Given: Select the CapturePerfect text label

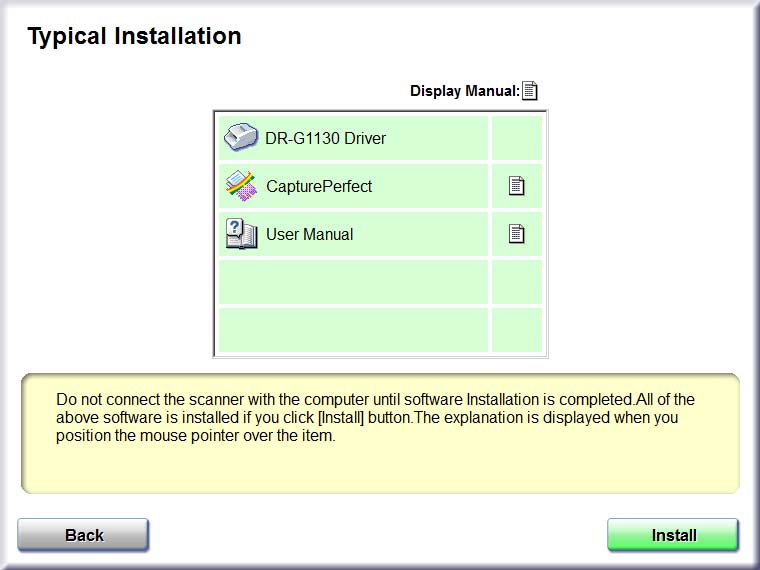Looking at the screenshot, I should pos(319,186).
